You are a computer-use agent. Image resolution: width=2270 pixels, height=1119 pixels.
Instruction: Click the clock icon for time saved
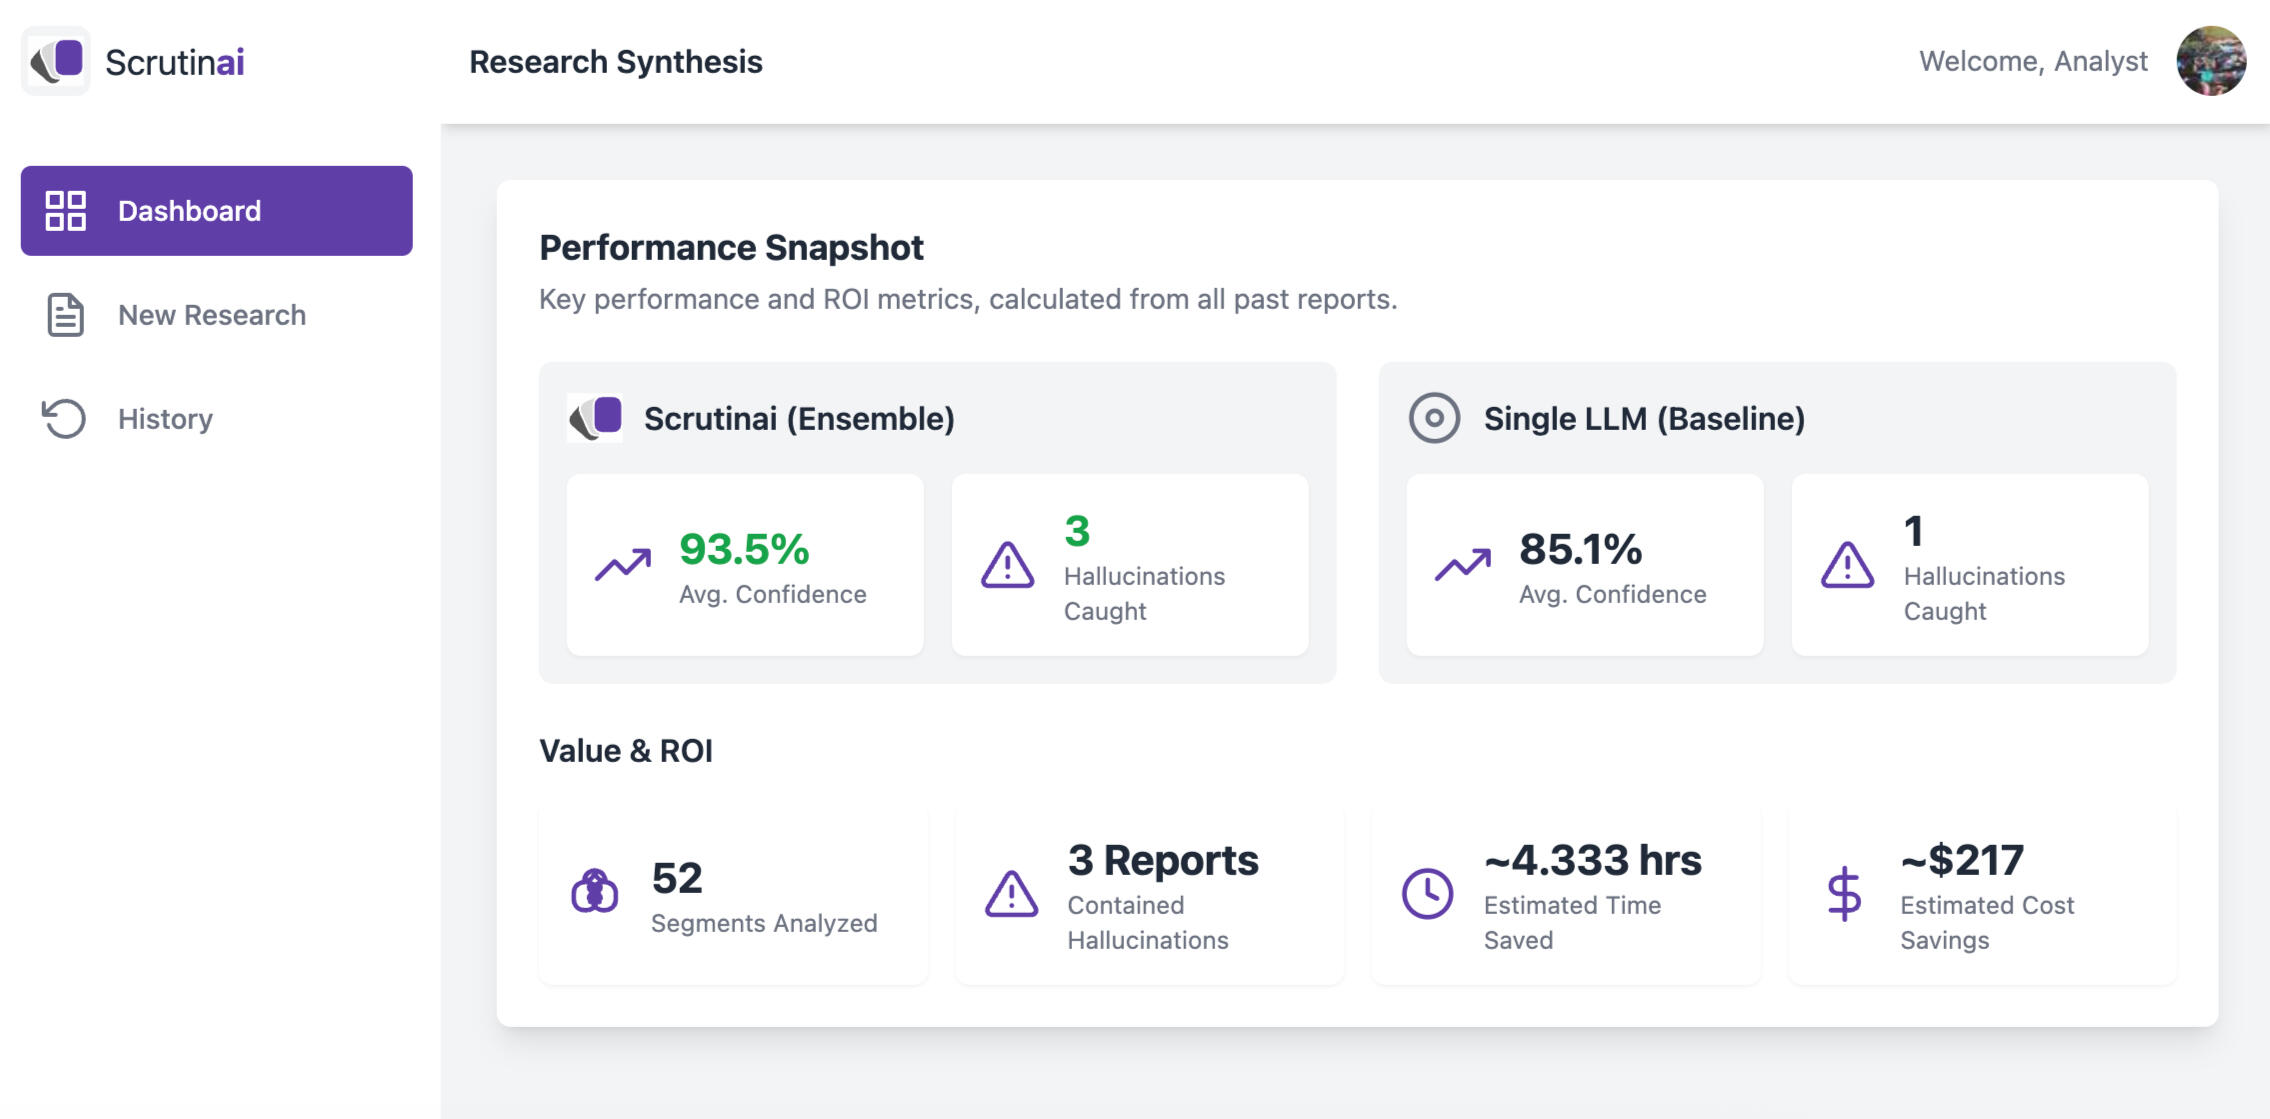[1427, 893]
